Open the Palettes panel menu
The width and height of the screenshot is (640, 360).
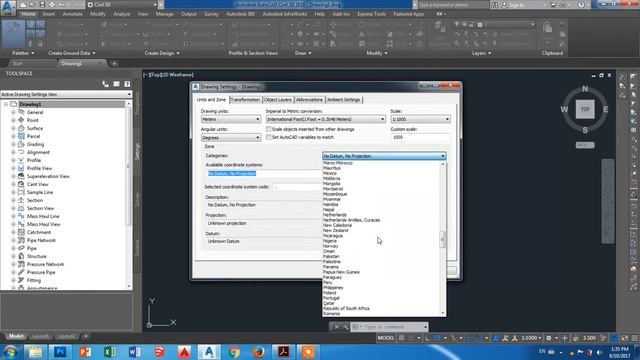(x=23, y=53)
